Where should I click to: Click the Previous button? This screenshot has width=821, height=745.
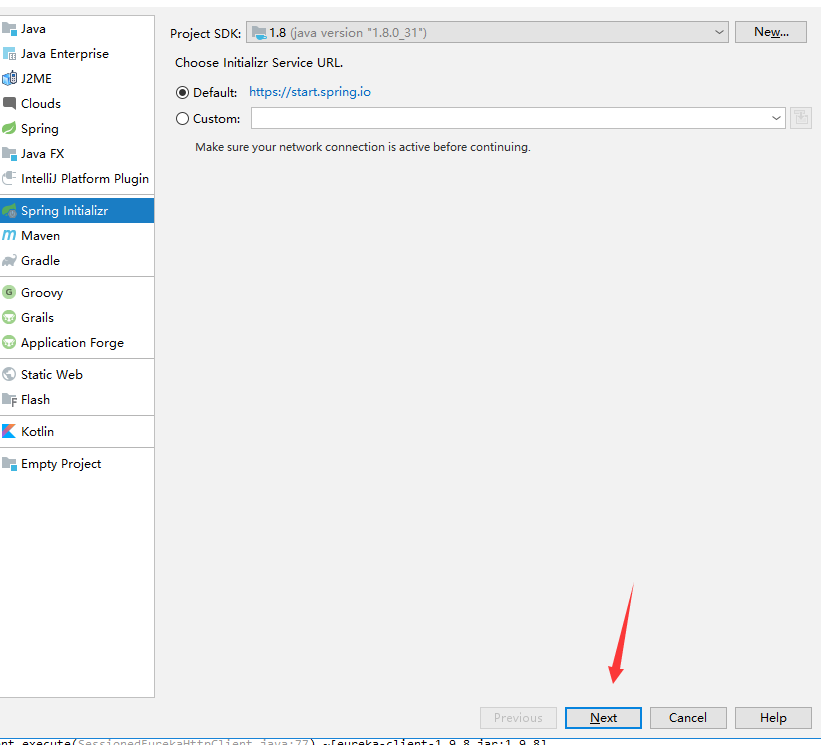518,718
